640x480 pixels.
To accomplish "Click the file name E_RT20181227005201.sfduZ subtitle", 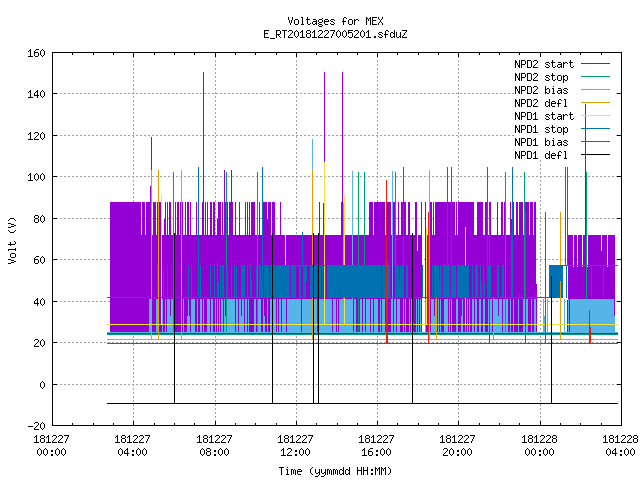I will pos(335,34).
